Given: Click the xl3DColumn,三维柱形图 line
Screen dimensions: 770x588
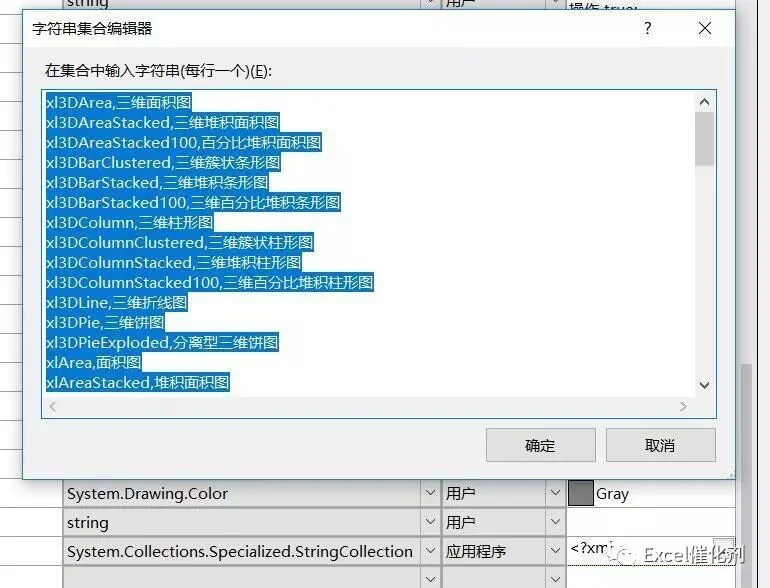Looking at the screenshot, I should pyautogui.click(x=130, y=223).
